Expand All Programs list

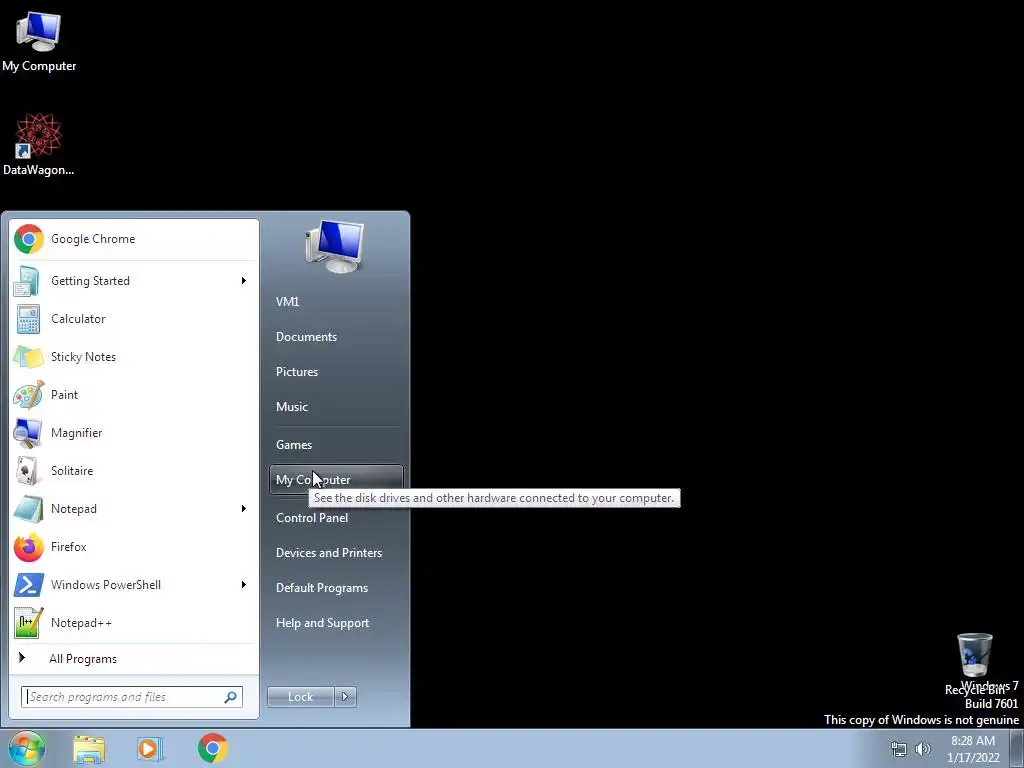click(134, 658)
